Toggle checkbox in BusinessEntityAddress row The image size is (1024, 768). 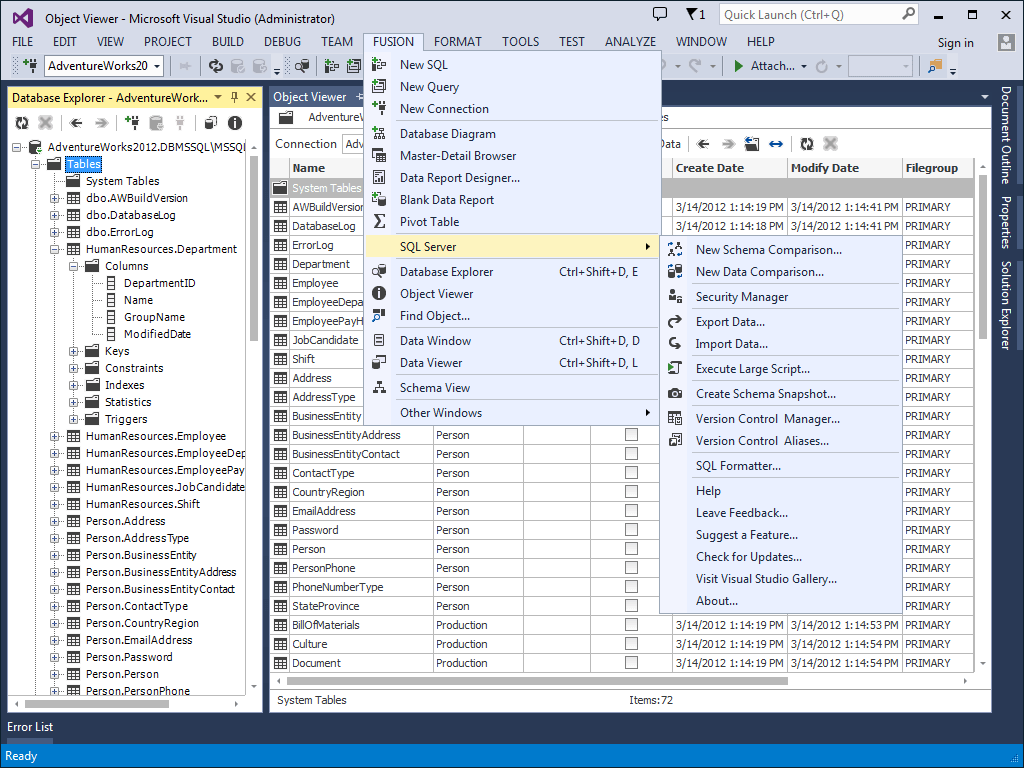pos(632,434)
